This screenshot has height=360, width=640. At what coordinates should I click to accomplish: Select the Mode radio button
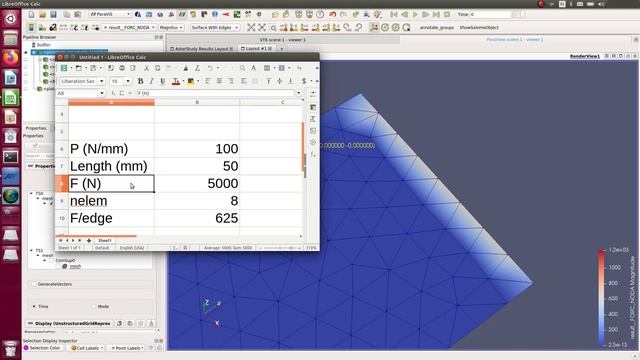point(93,306)
